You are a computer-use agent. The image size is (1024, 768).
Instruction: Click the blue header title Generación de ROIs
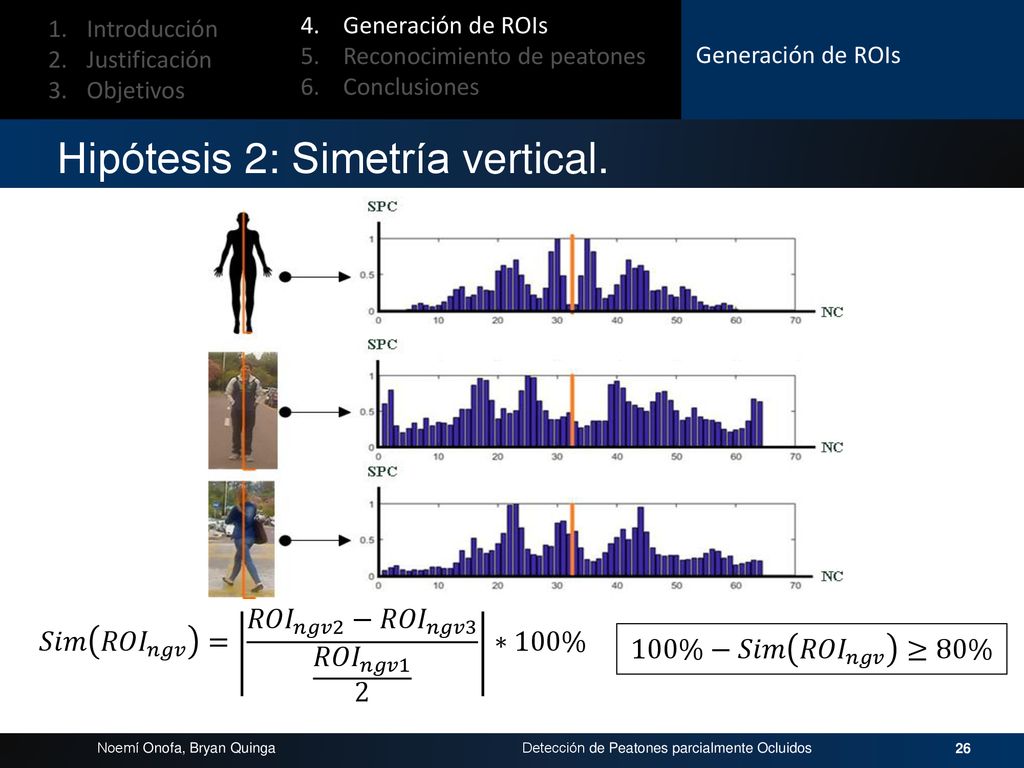coord(798,56)
